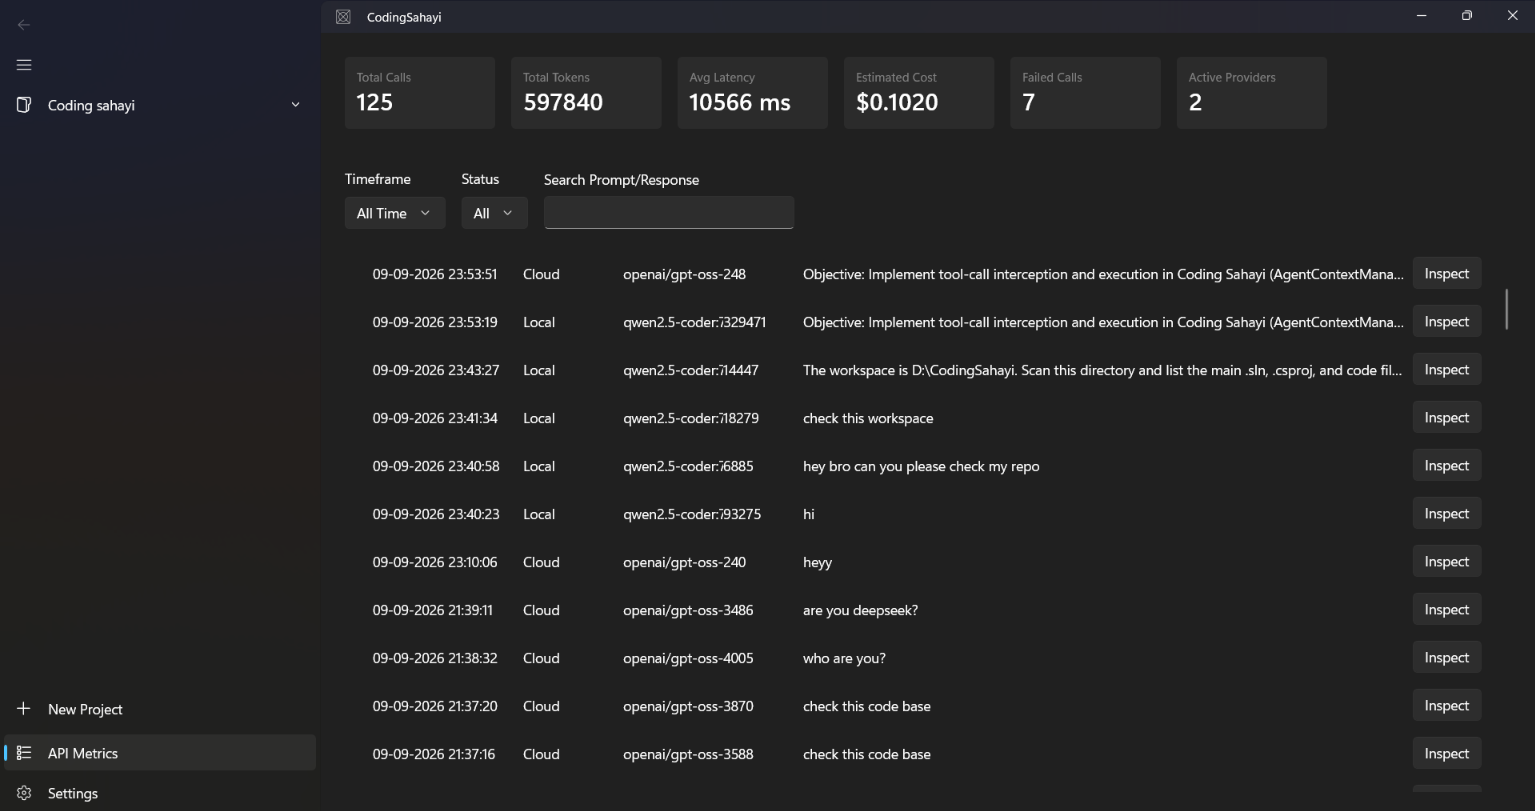This screenshot has height=811, width=1535.
Task: Inspect the 21:37:16 check this code base call
Action: coord(1446,753)
